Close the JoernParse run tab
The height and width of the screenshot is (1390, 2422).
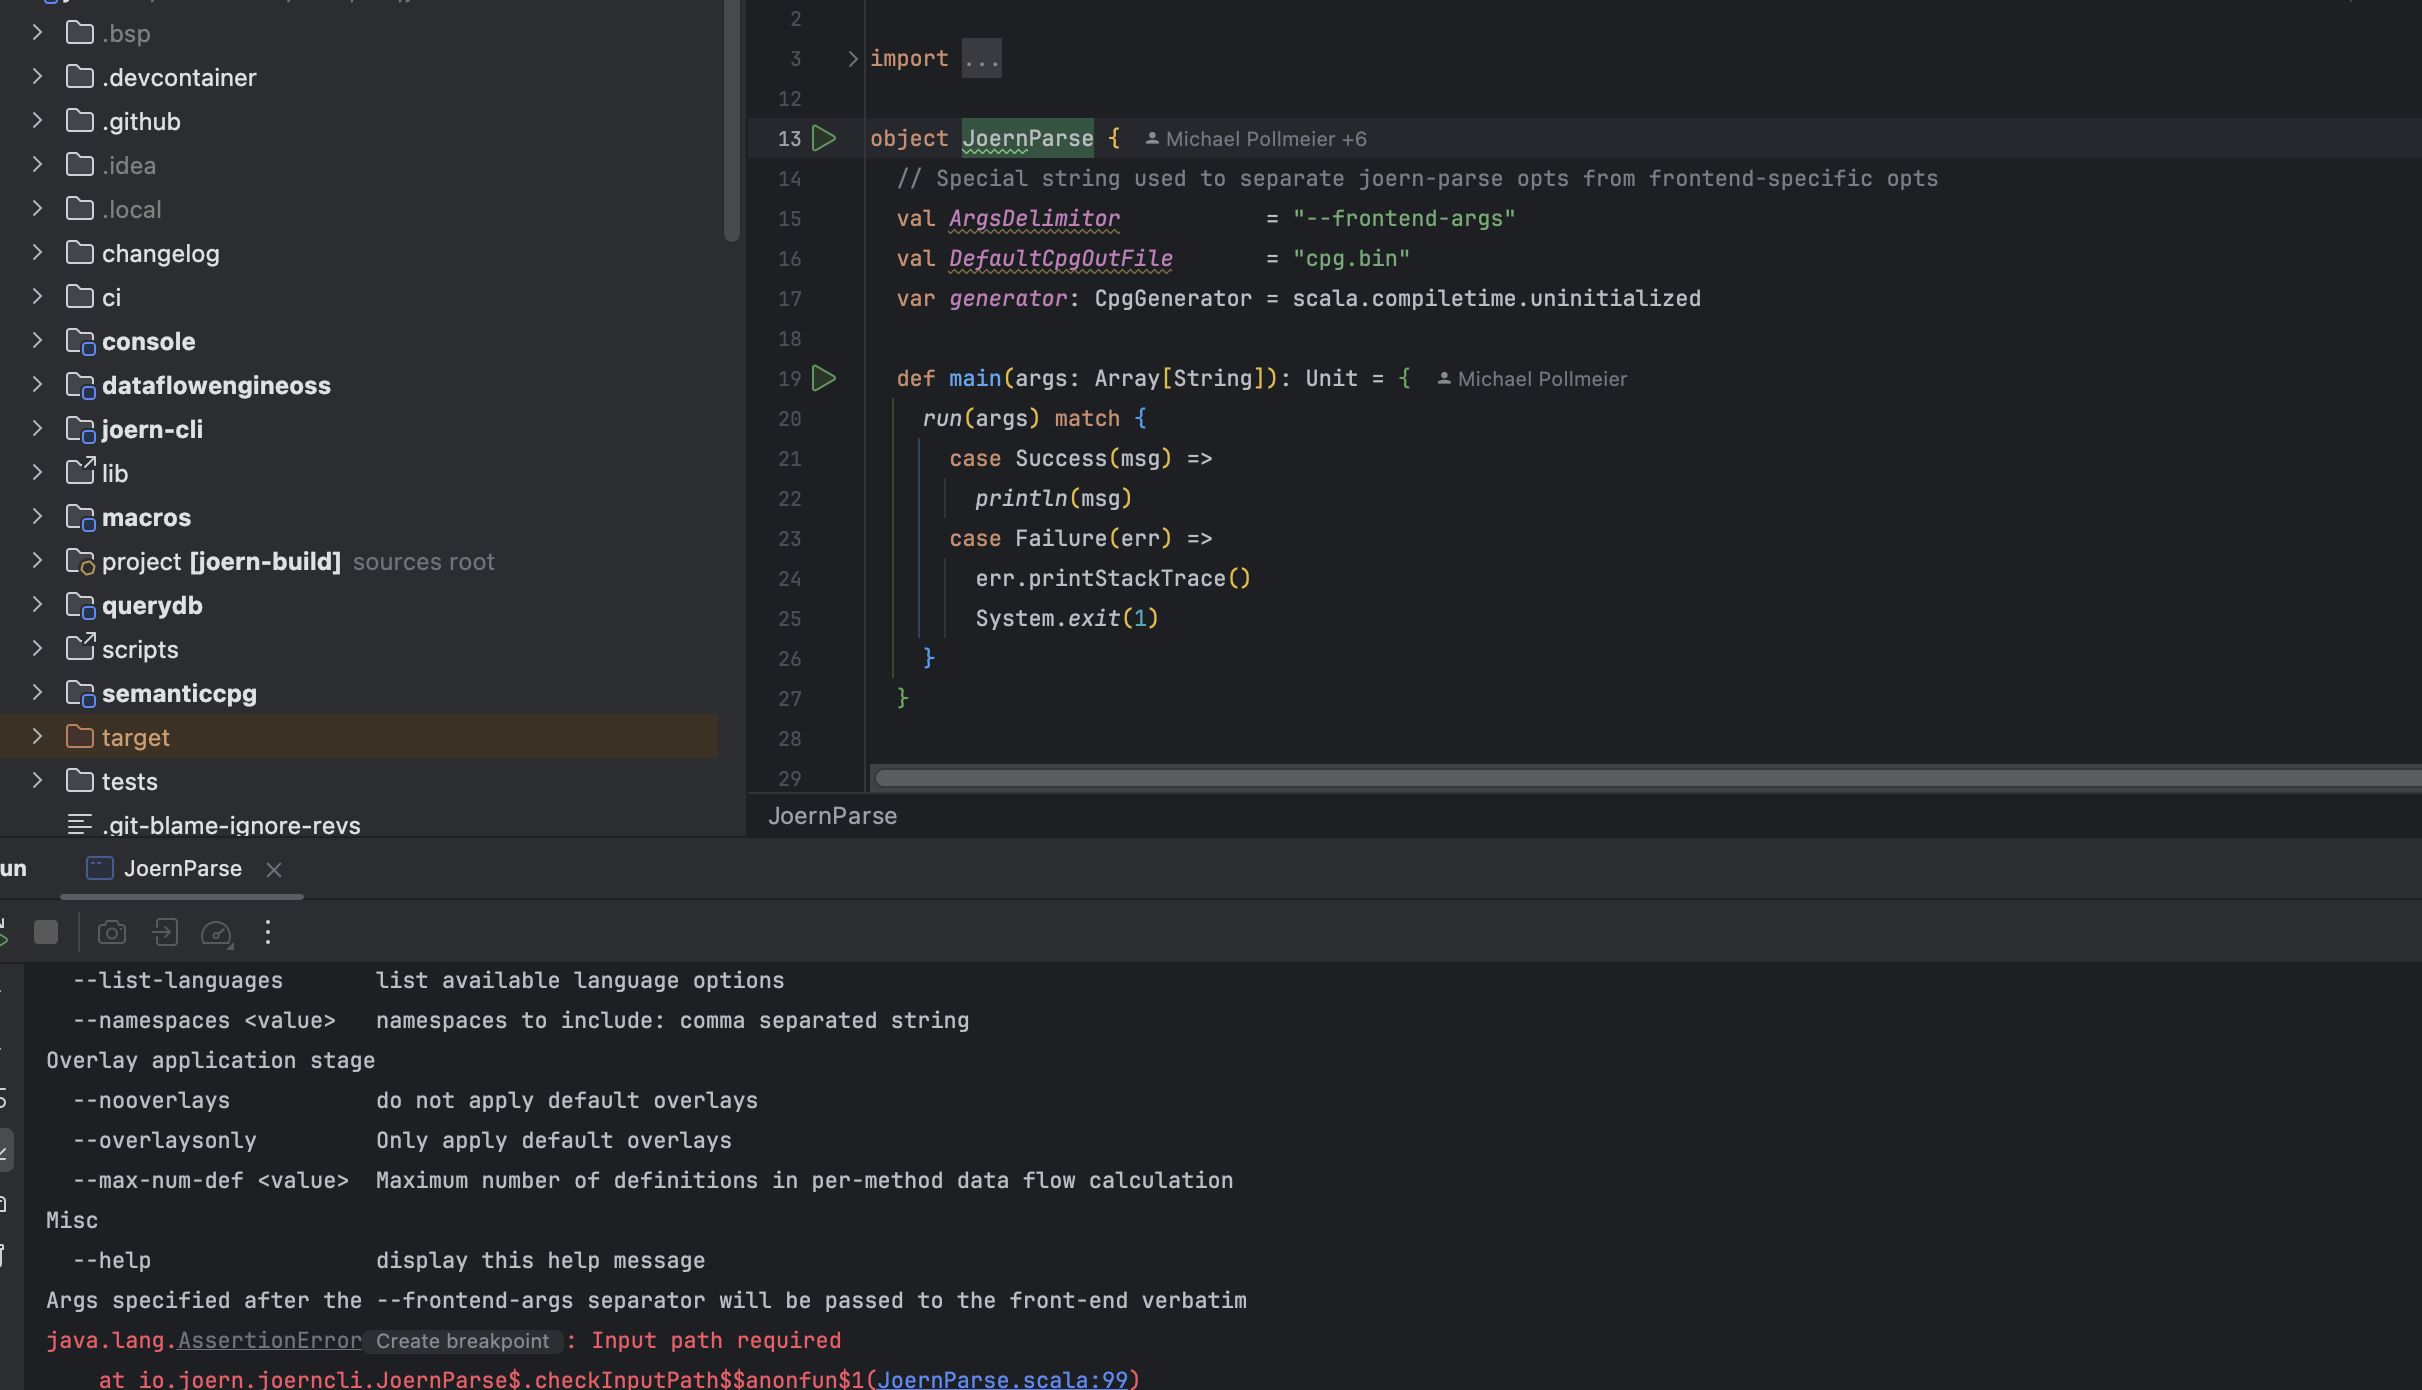pos(274,870)
